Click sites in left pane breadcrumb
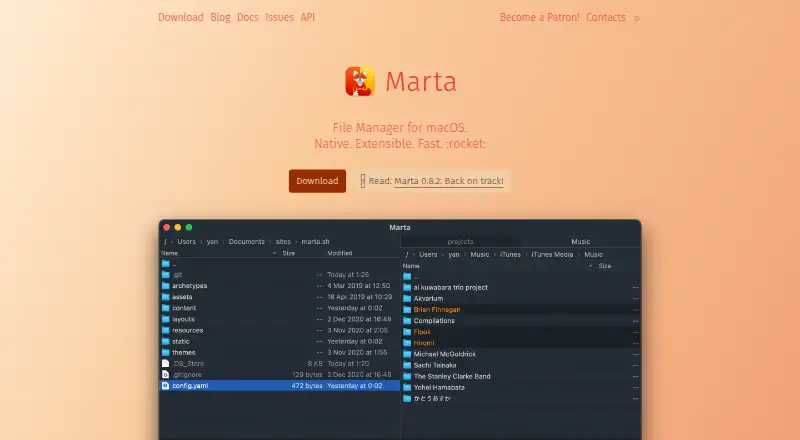This screenshot has height=440, width=800. click(283, 241)
